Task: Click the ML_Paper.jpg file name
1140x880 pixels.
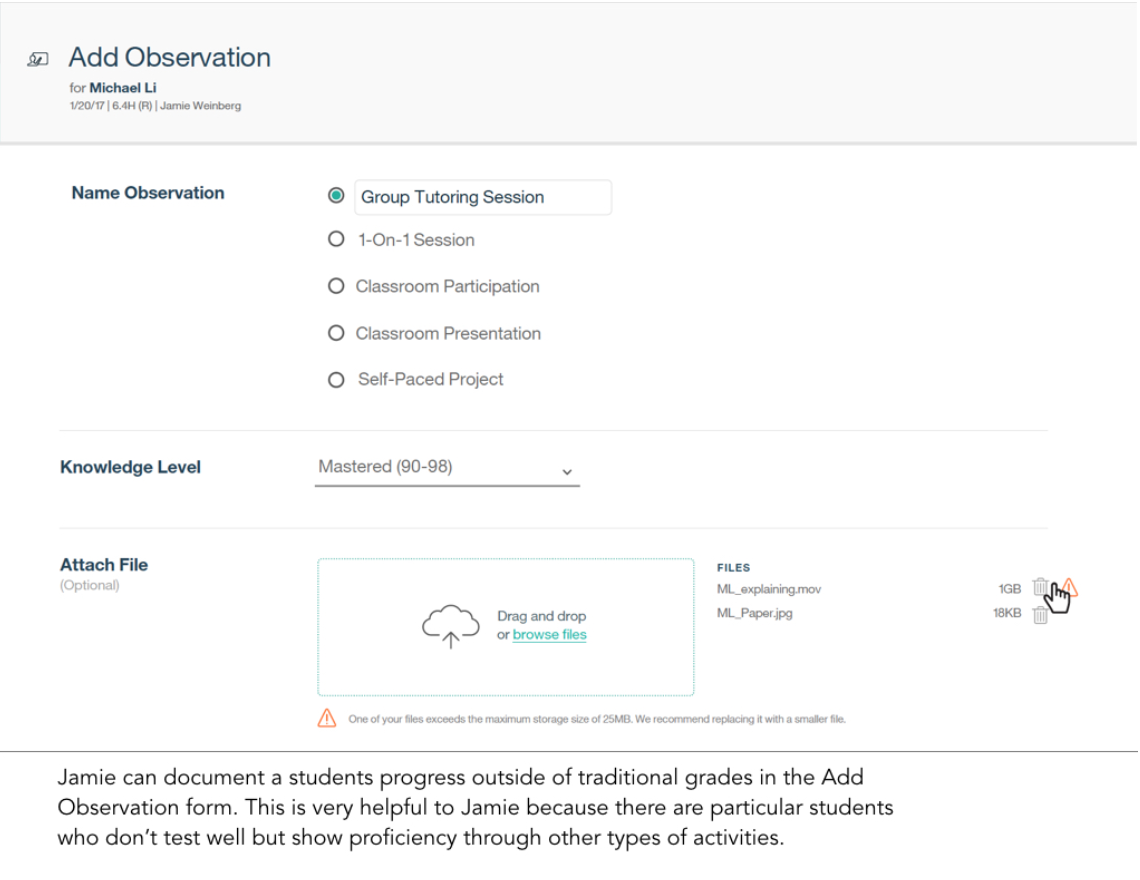Action: (x=754, y=614)
